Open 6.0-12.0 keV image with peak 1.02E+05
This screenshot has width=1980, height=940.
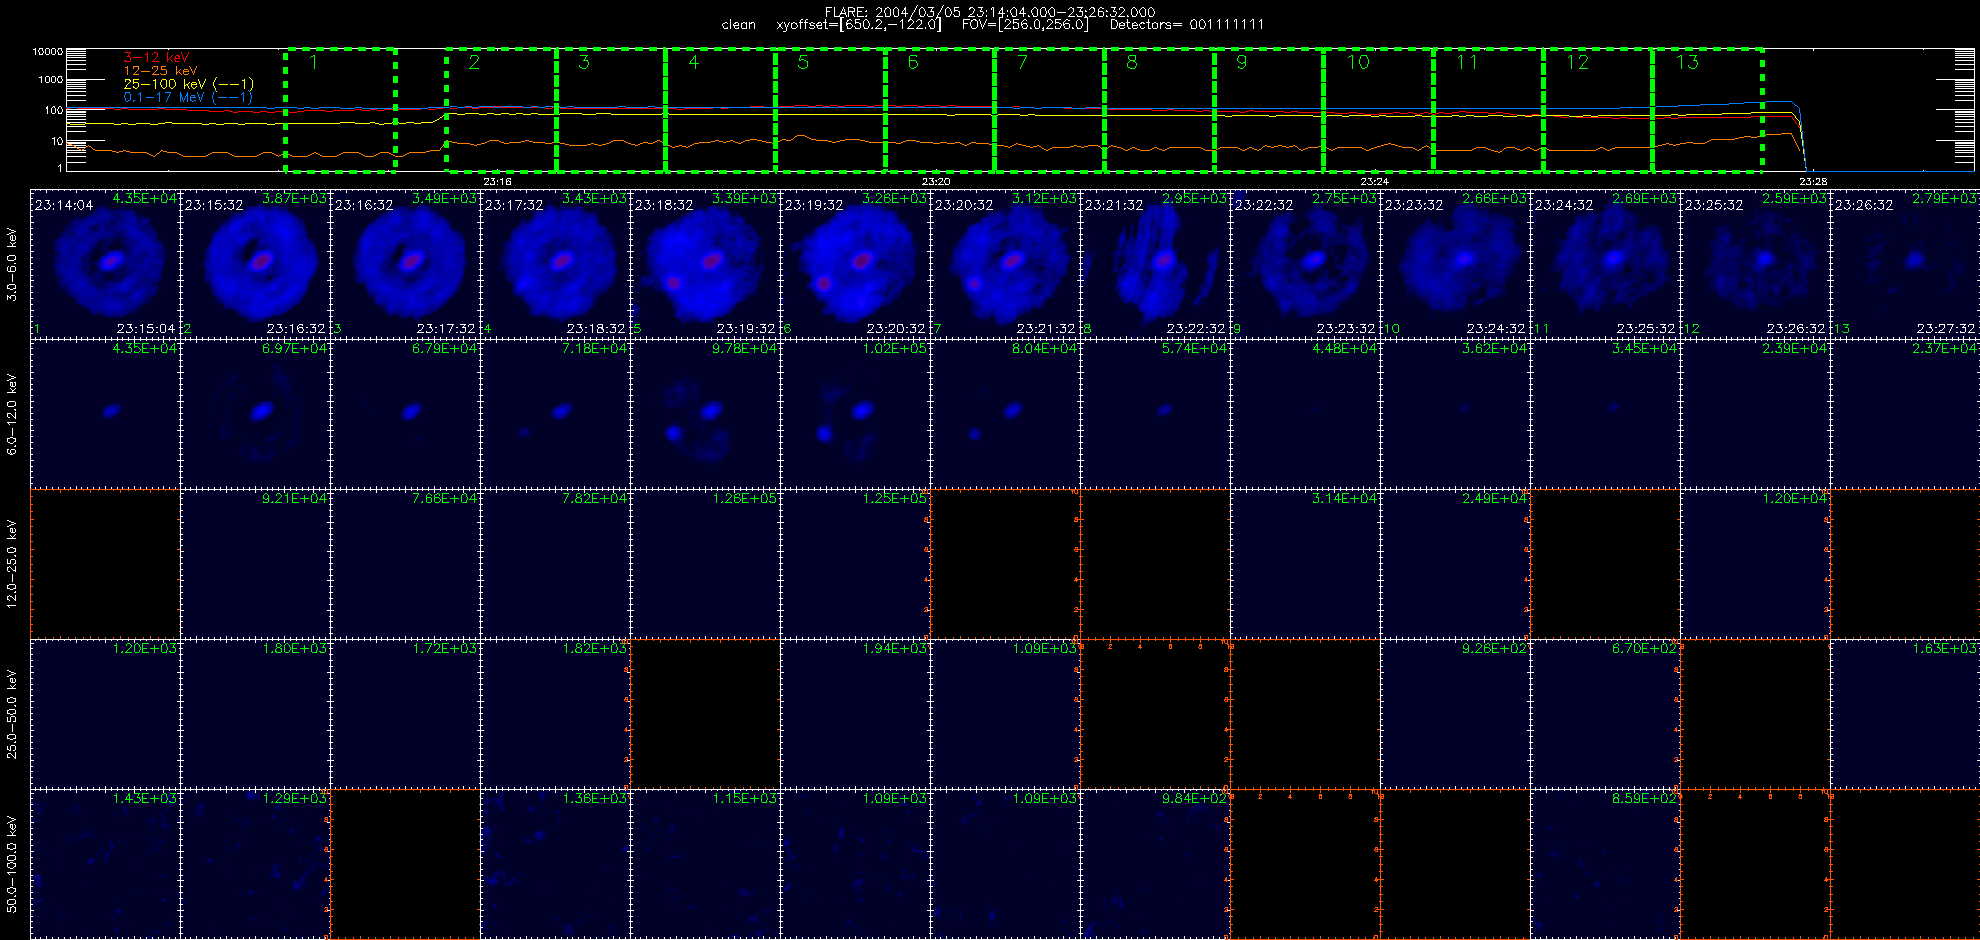tap(856, 414)
